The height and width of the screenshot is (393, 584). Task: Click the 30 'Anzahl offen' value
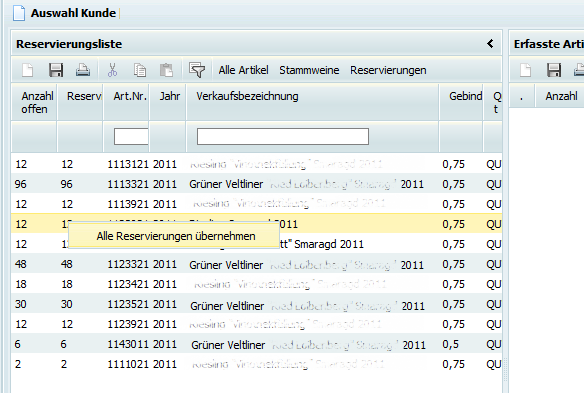(x=20, y=304)
